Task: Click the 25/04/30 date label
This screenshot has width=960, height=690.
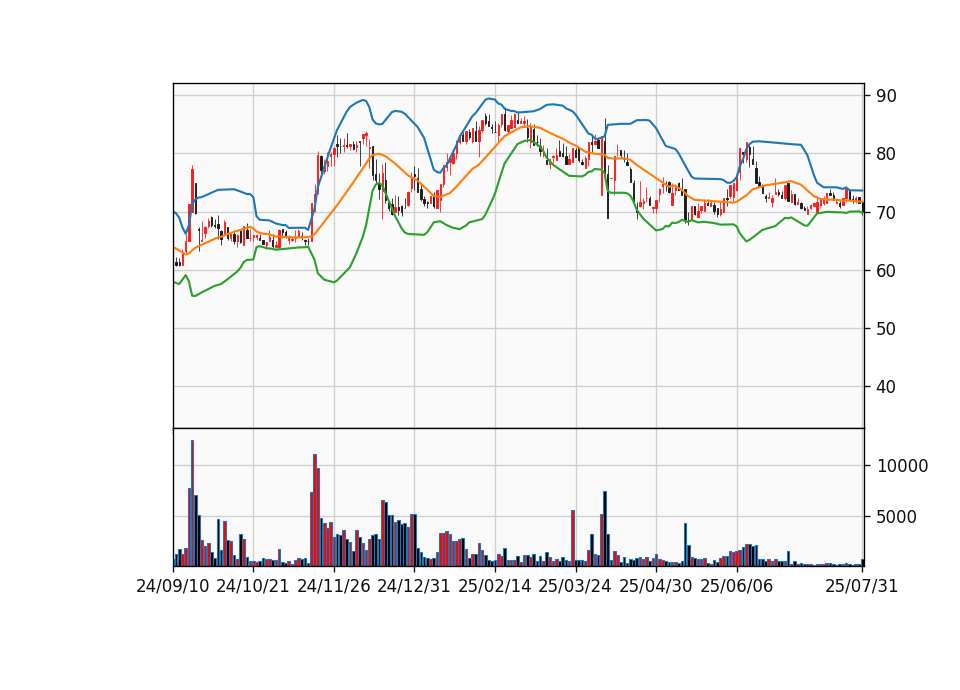Action: tap(656, 586)
